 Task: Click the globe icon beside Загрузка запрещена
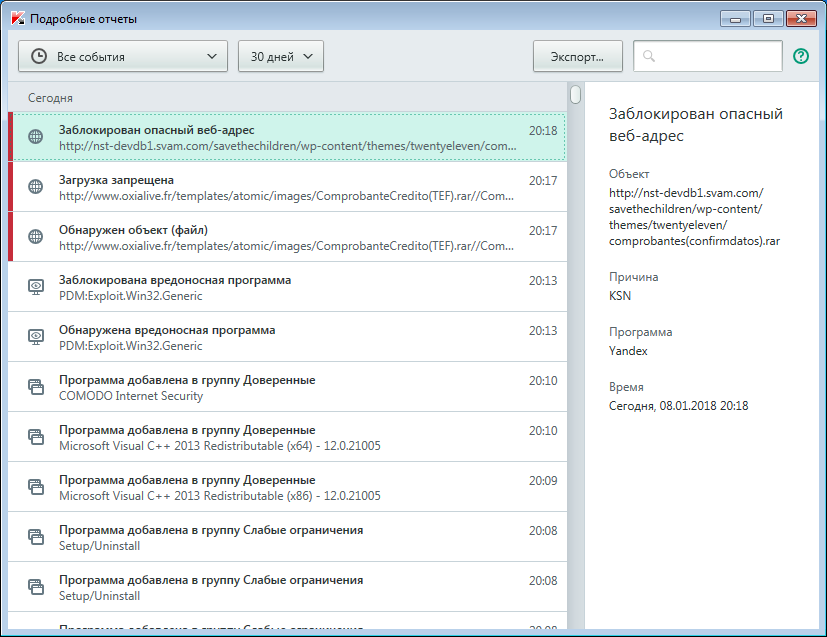click(36, 187)
